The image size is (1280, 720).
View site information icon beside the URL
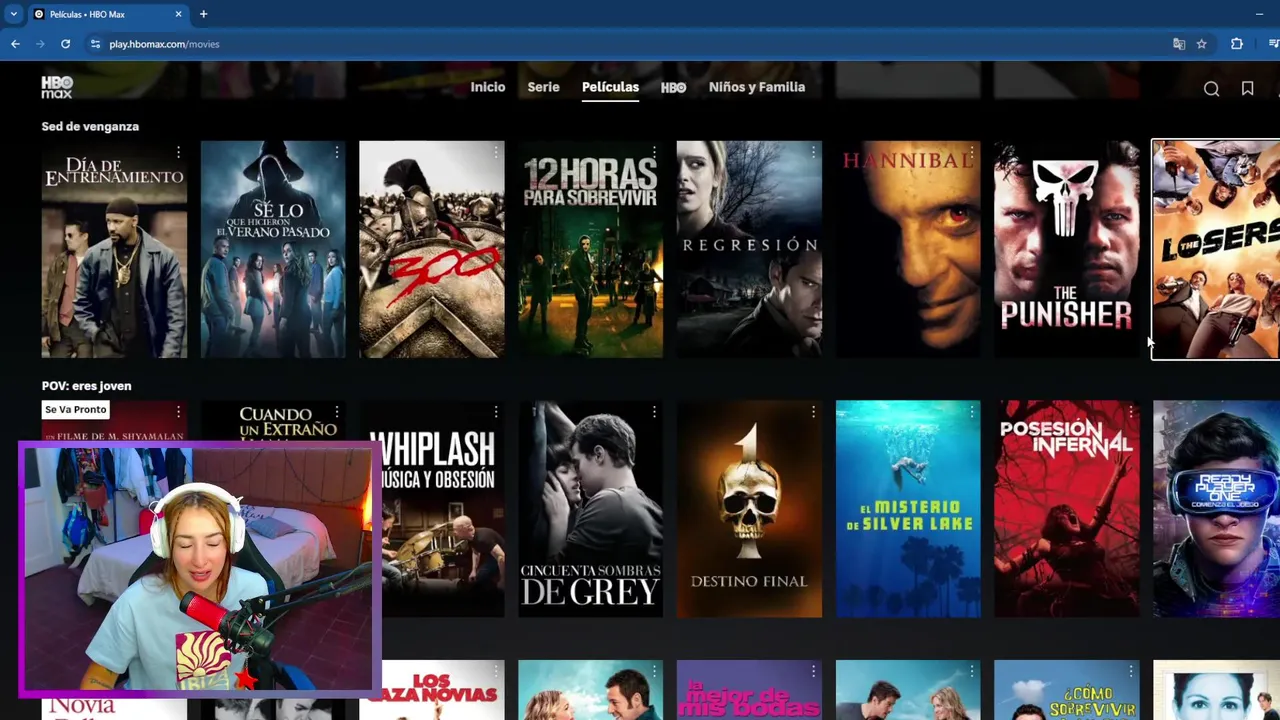pyautogui.click(x=96, y=44)
